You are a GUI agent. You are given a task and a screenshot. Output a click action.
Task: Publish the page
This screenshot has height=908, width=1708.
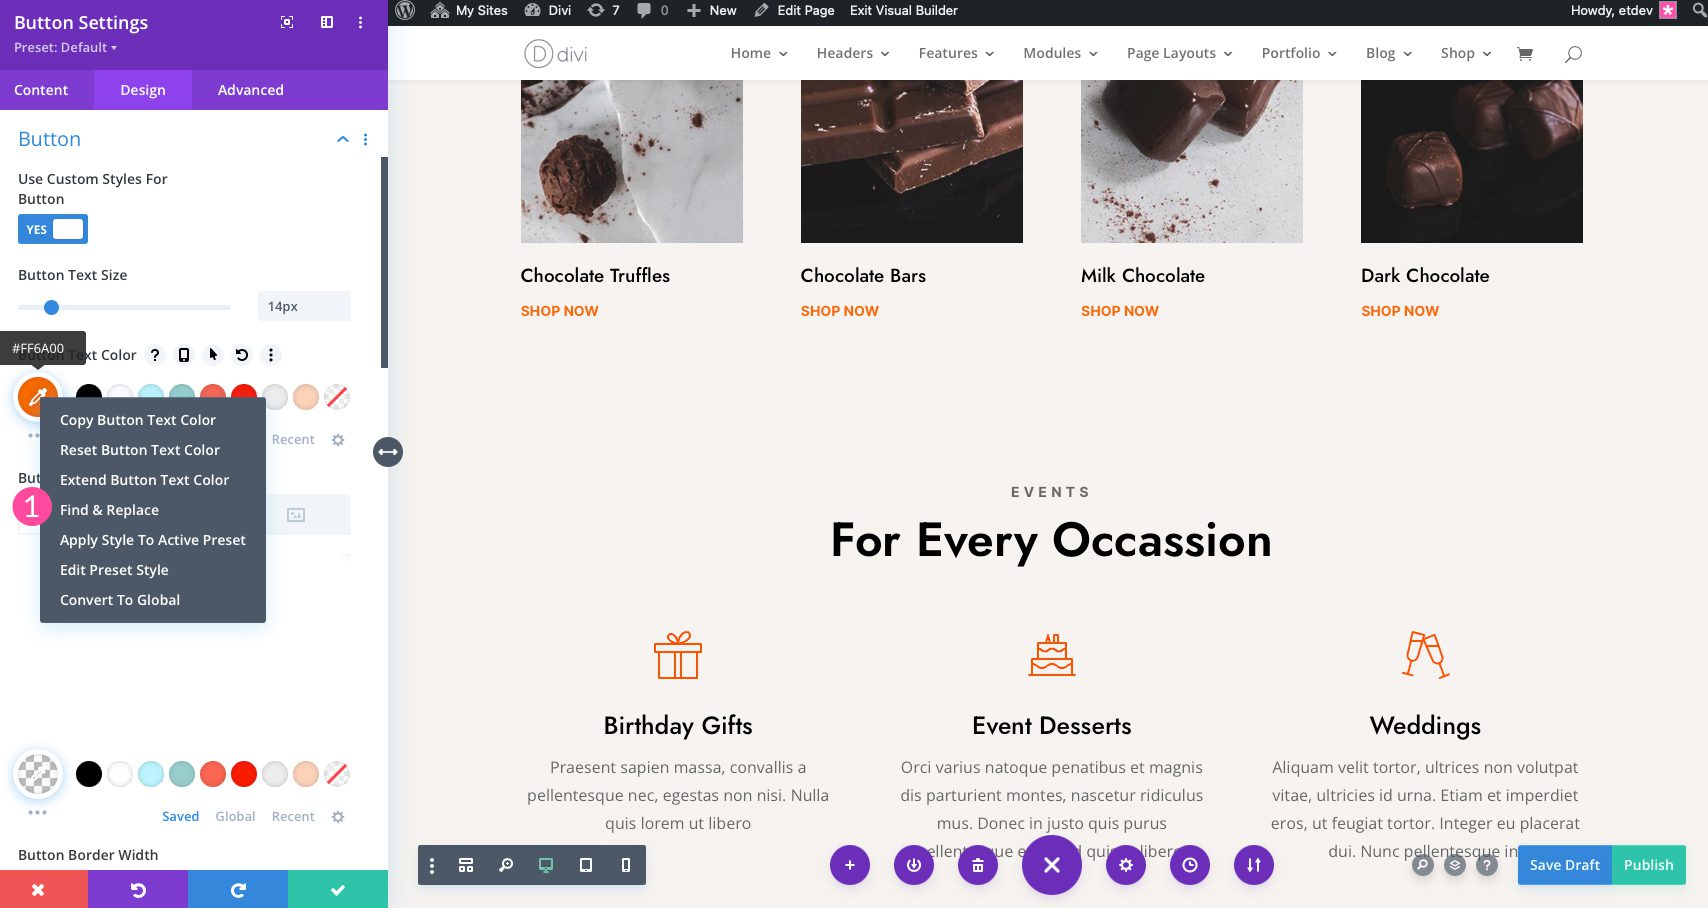[1648, 865]
